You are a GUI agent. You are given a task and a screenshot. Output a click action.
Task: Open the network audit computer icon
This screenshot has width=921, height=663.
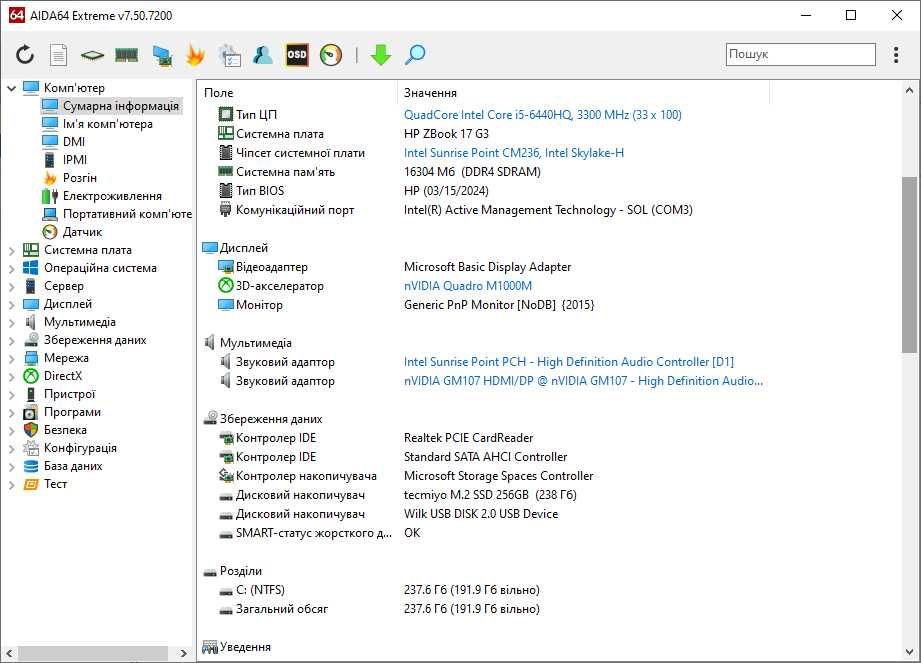click(162, 55)
